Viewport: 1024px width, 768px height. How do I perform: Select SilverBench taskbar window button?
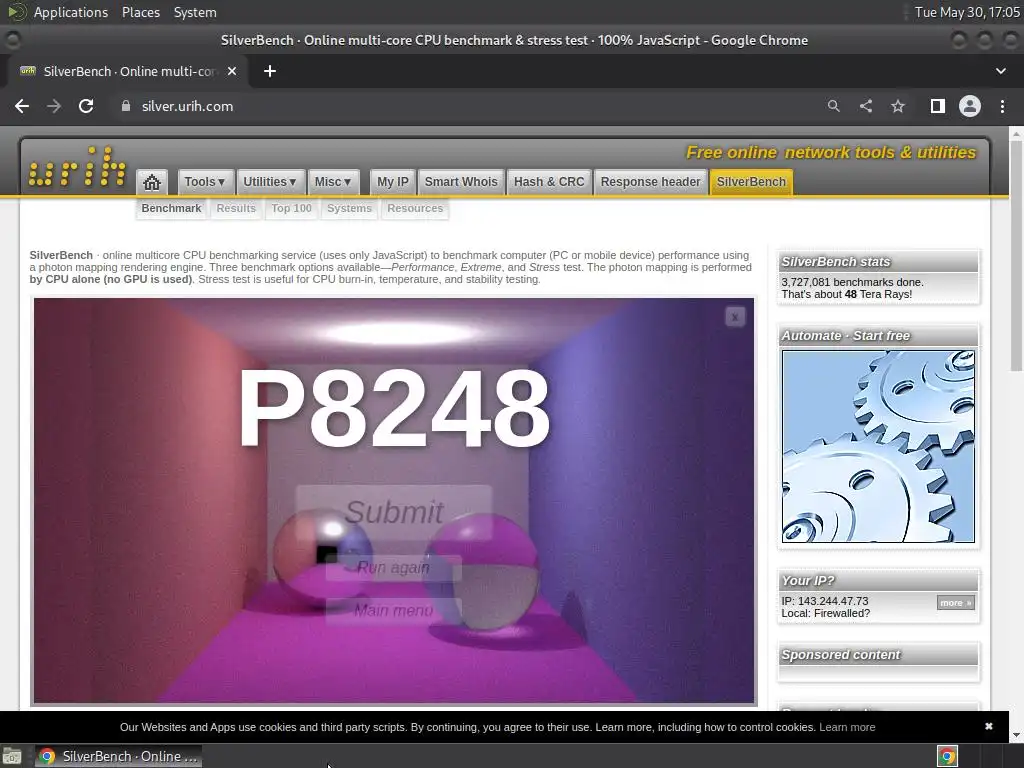(118, 756)
